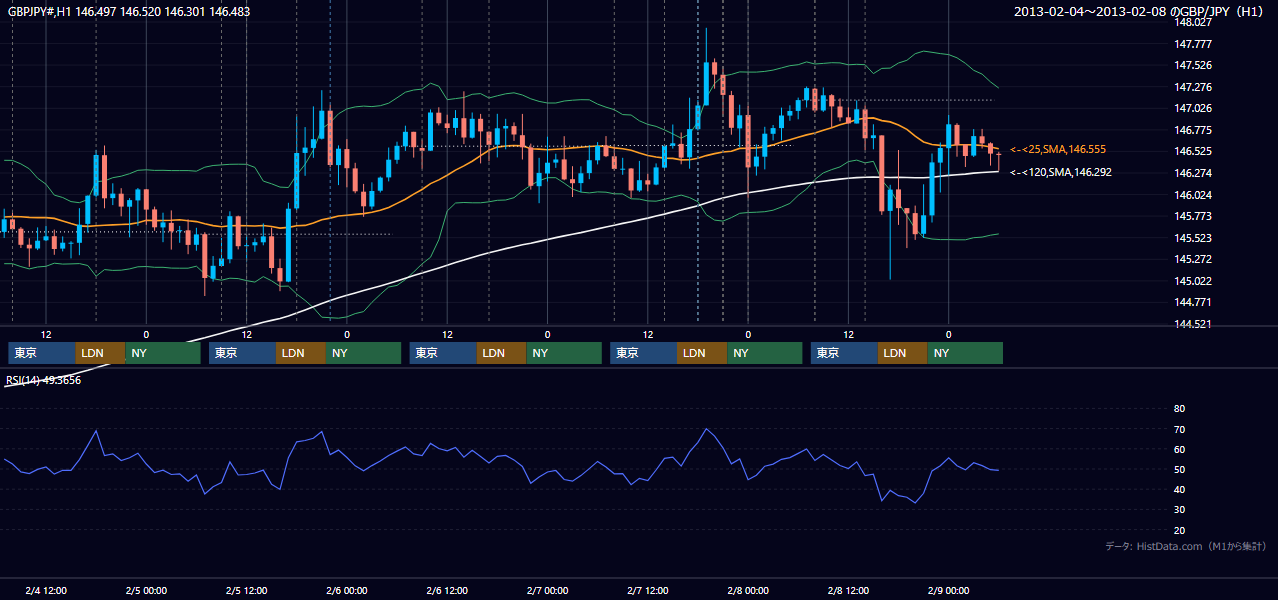
Task: Click the 147.276 price axis label
Action: [x=1195, y=87]
